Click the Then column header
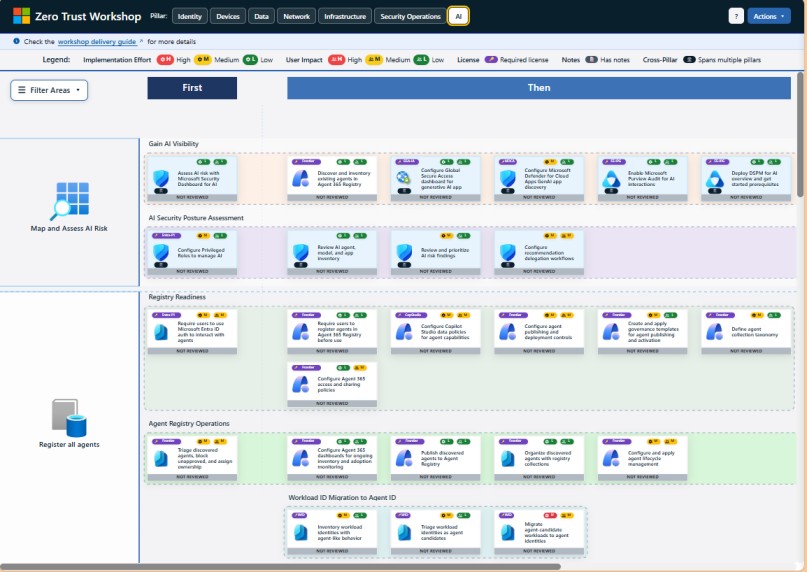807x572 pixels. click(539, 88)
